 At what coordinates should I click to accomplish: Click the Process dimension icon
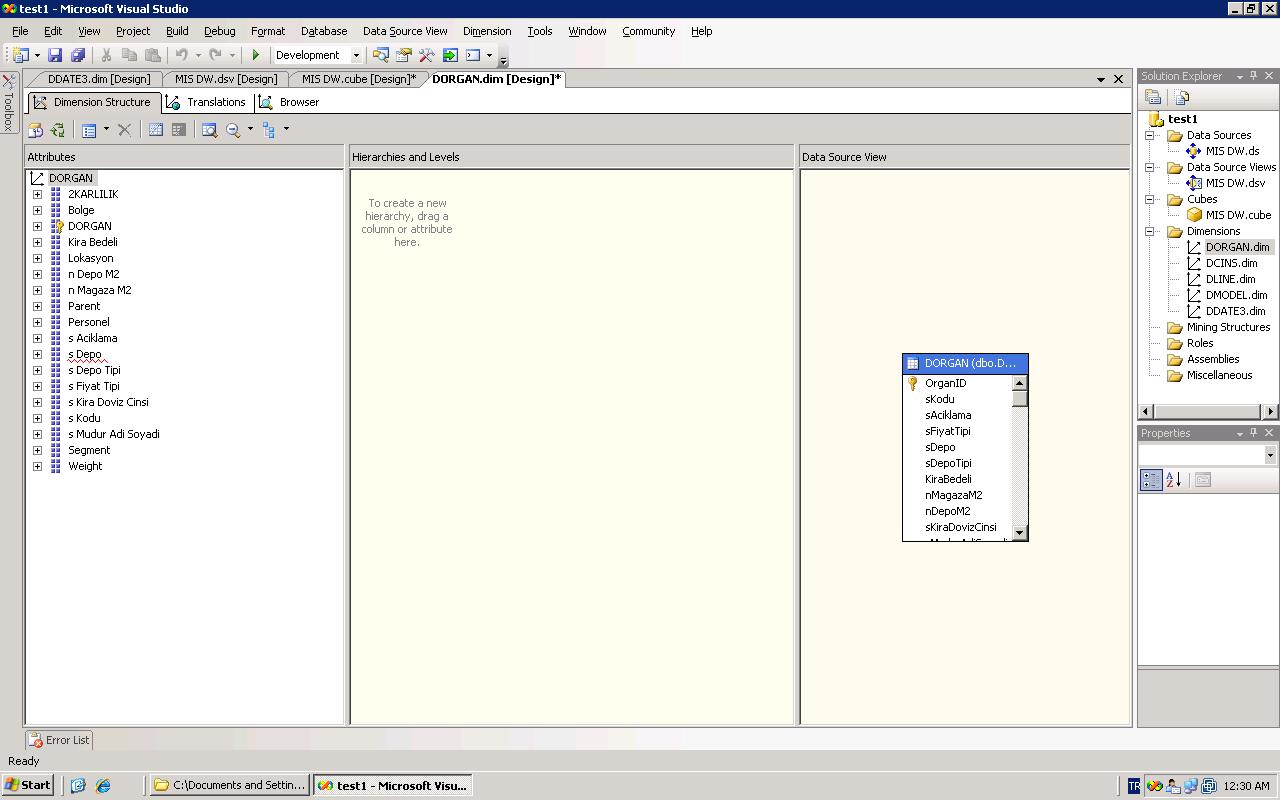click(57, 129)
